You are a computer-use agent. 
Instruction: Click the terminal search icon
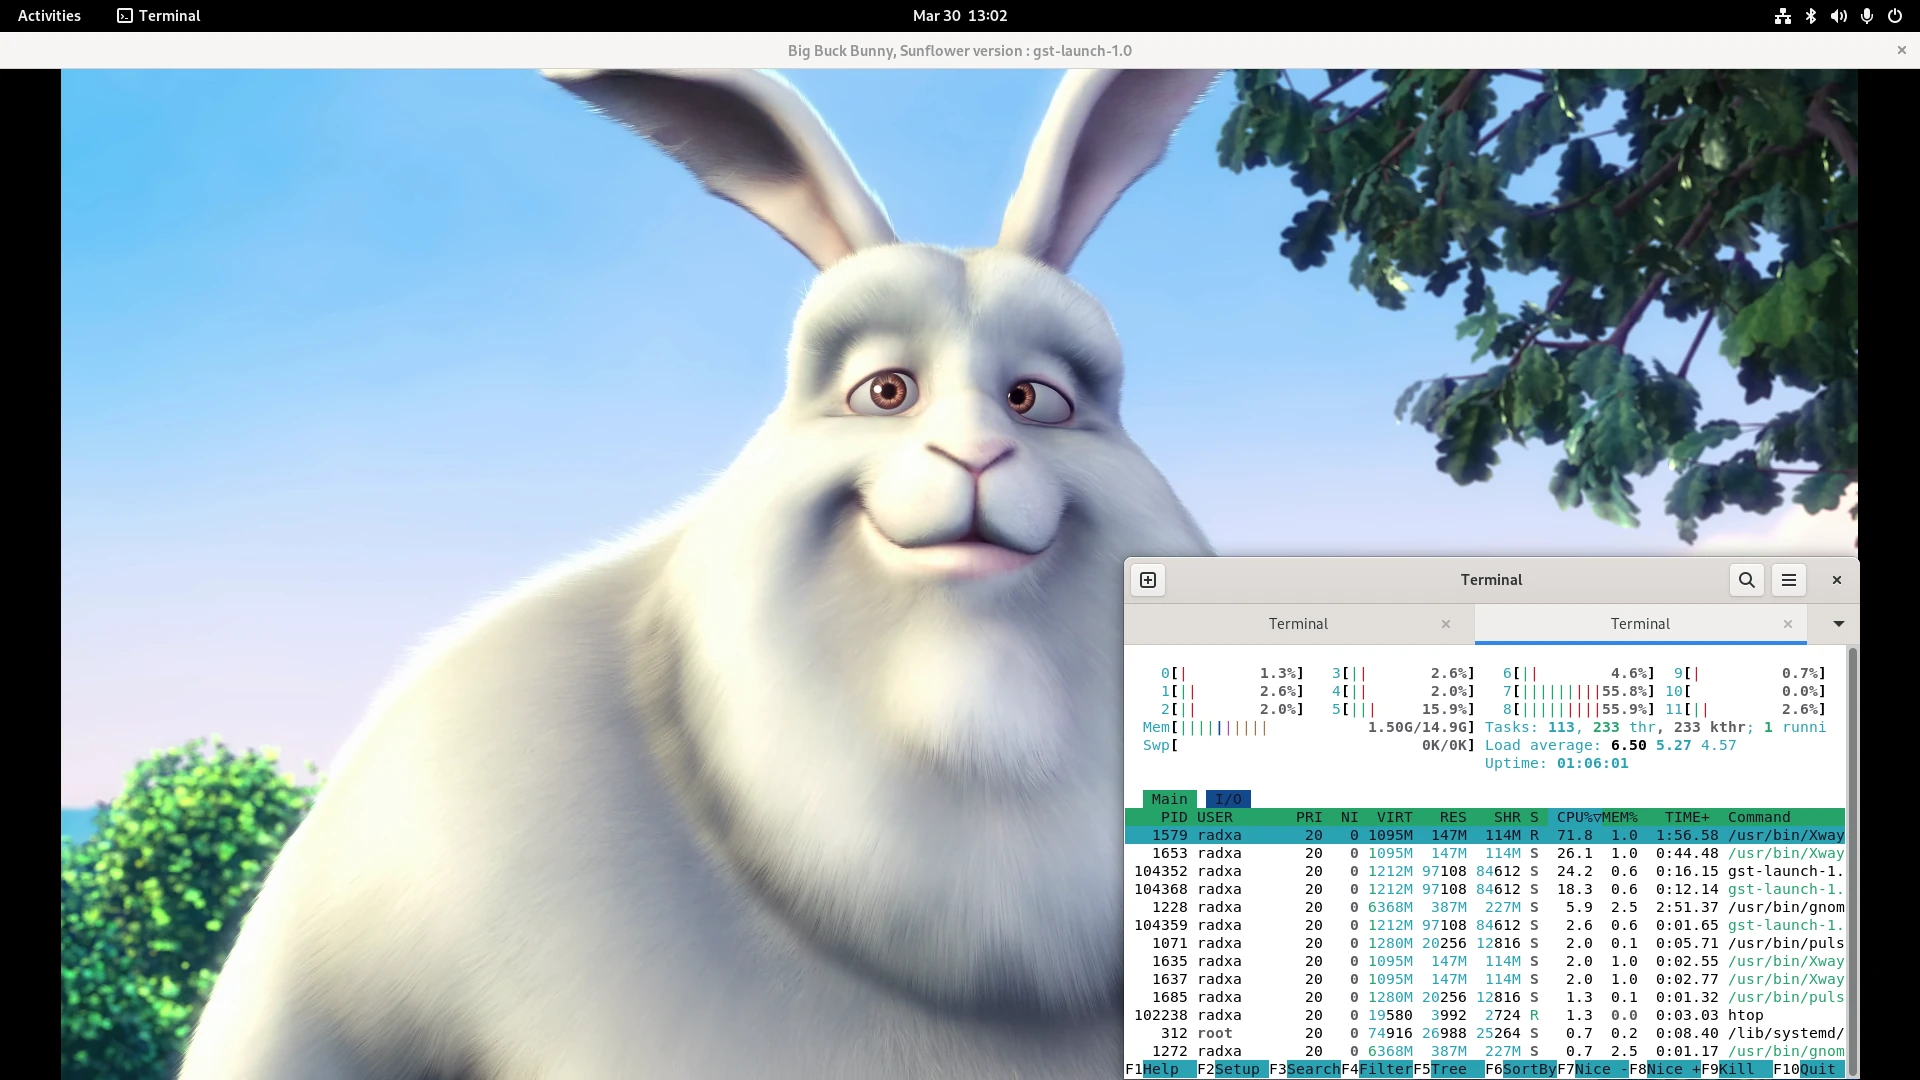click(1747, 580)
